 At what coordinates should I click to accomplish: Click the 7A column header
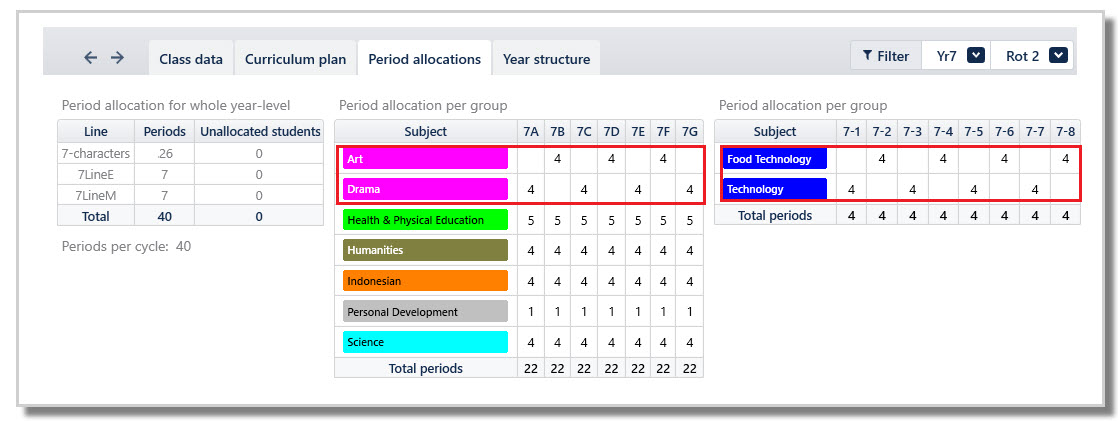click(530, 131)
